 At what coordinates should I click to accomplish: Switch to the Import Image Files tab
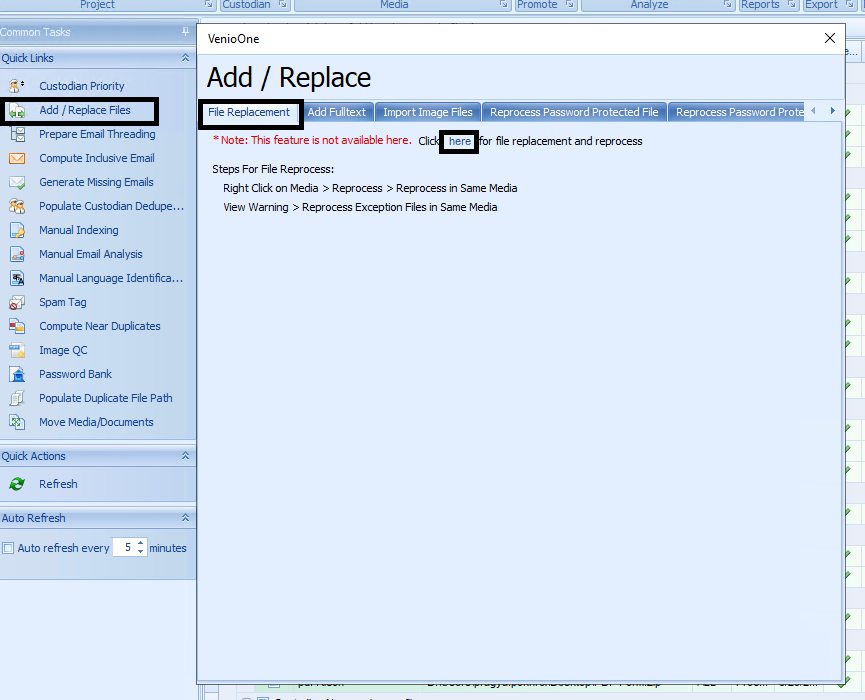coord(428,112)
